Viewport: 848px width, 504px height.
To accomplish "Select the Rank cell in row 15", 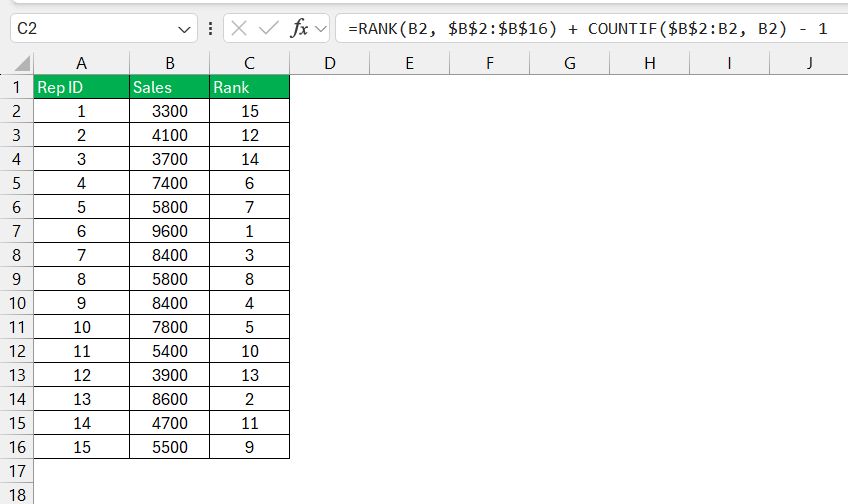I will pos(249,423).
